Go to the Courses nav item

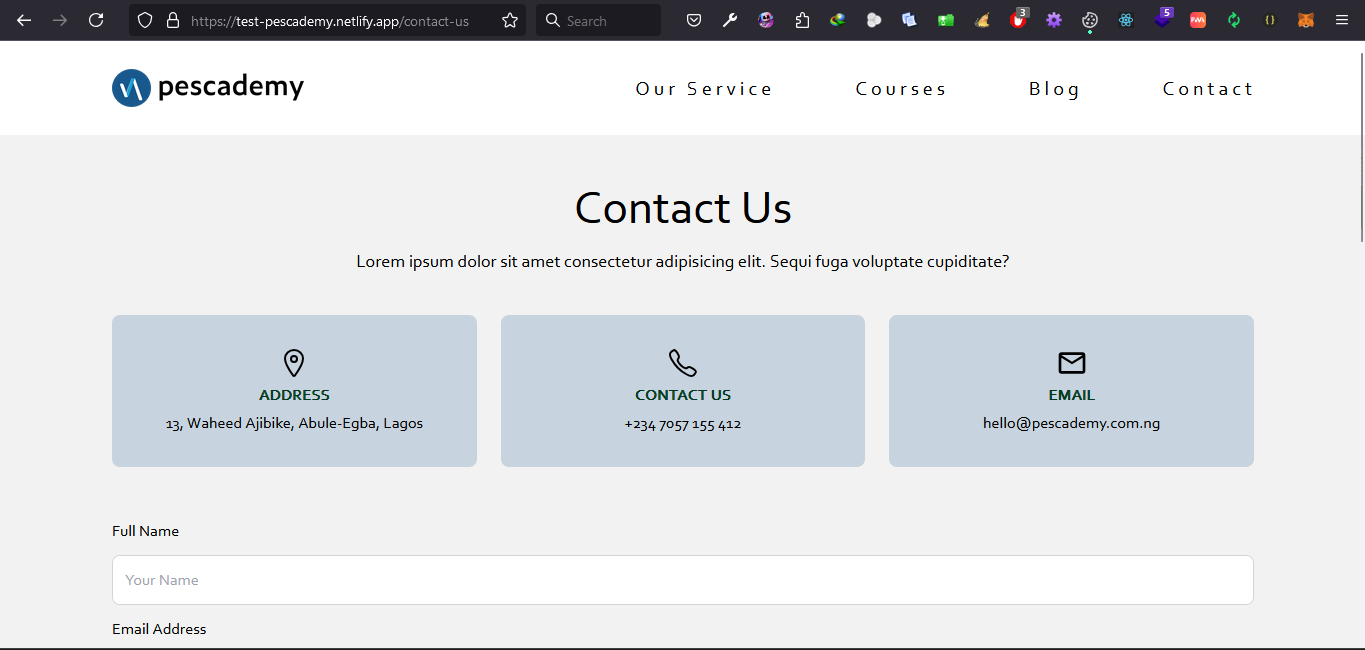click(901, 89)
